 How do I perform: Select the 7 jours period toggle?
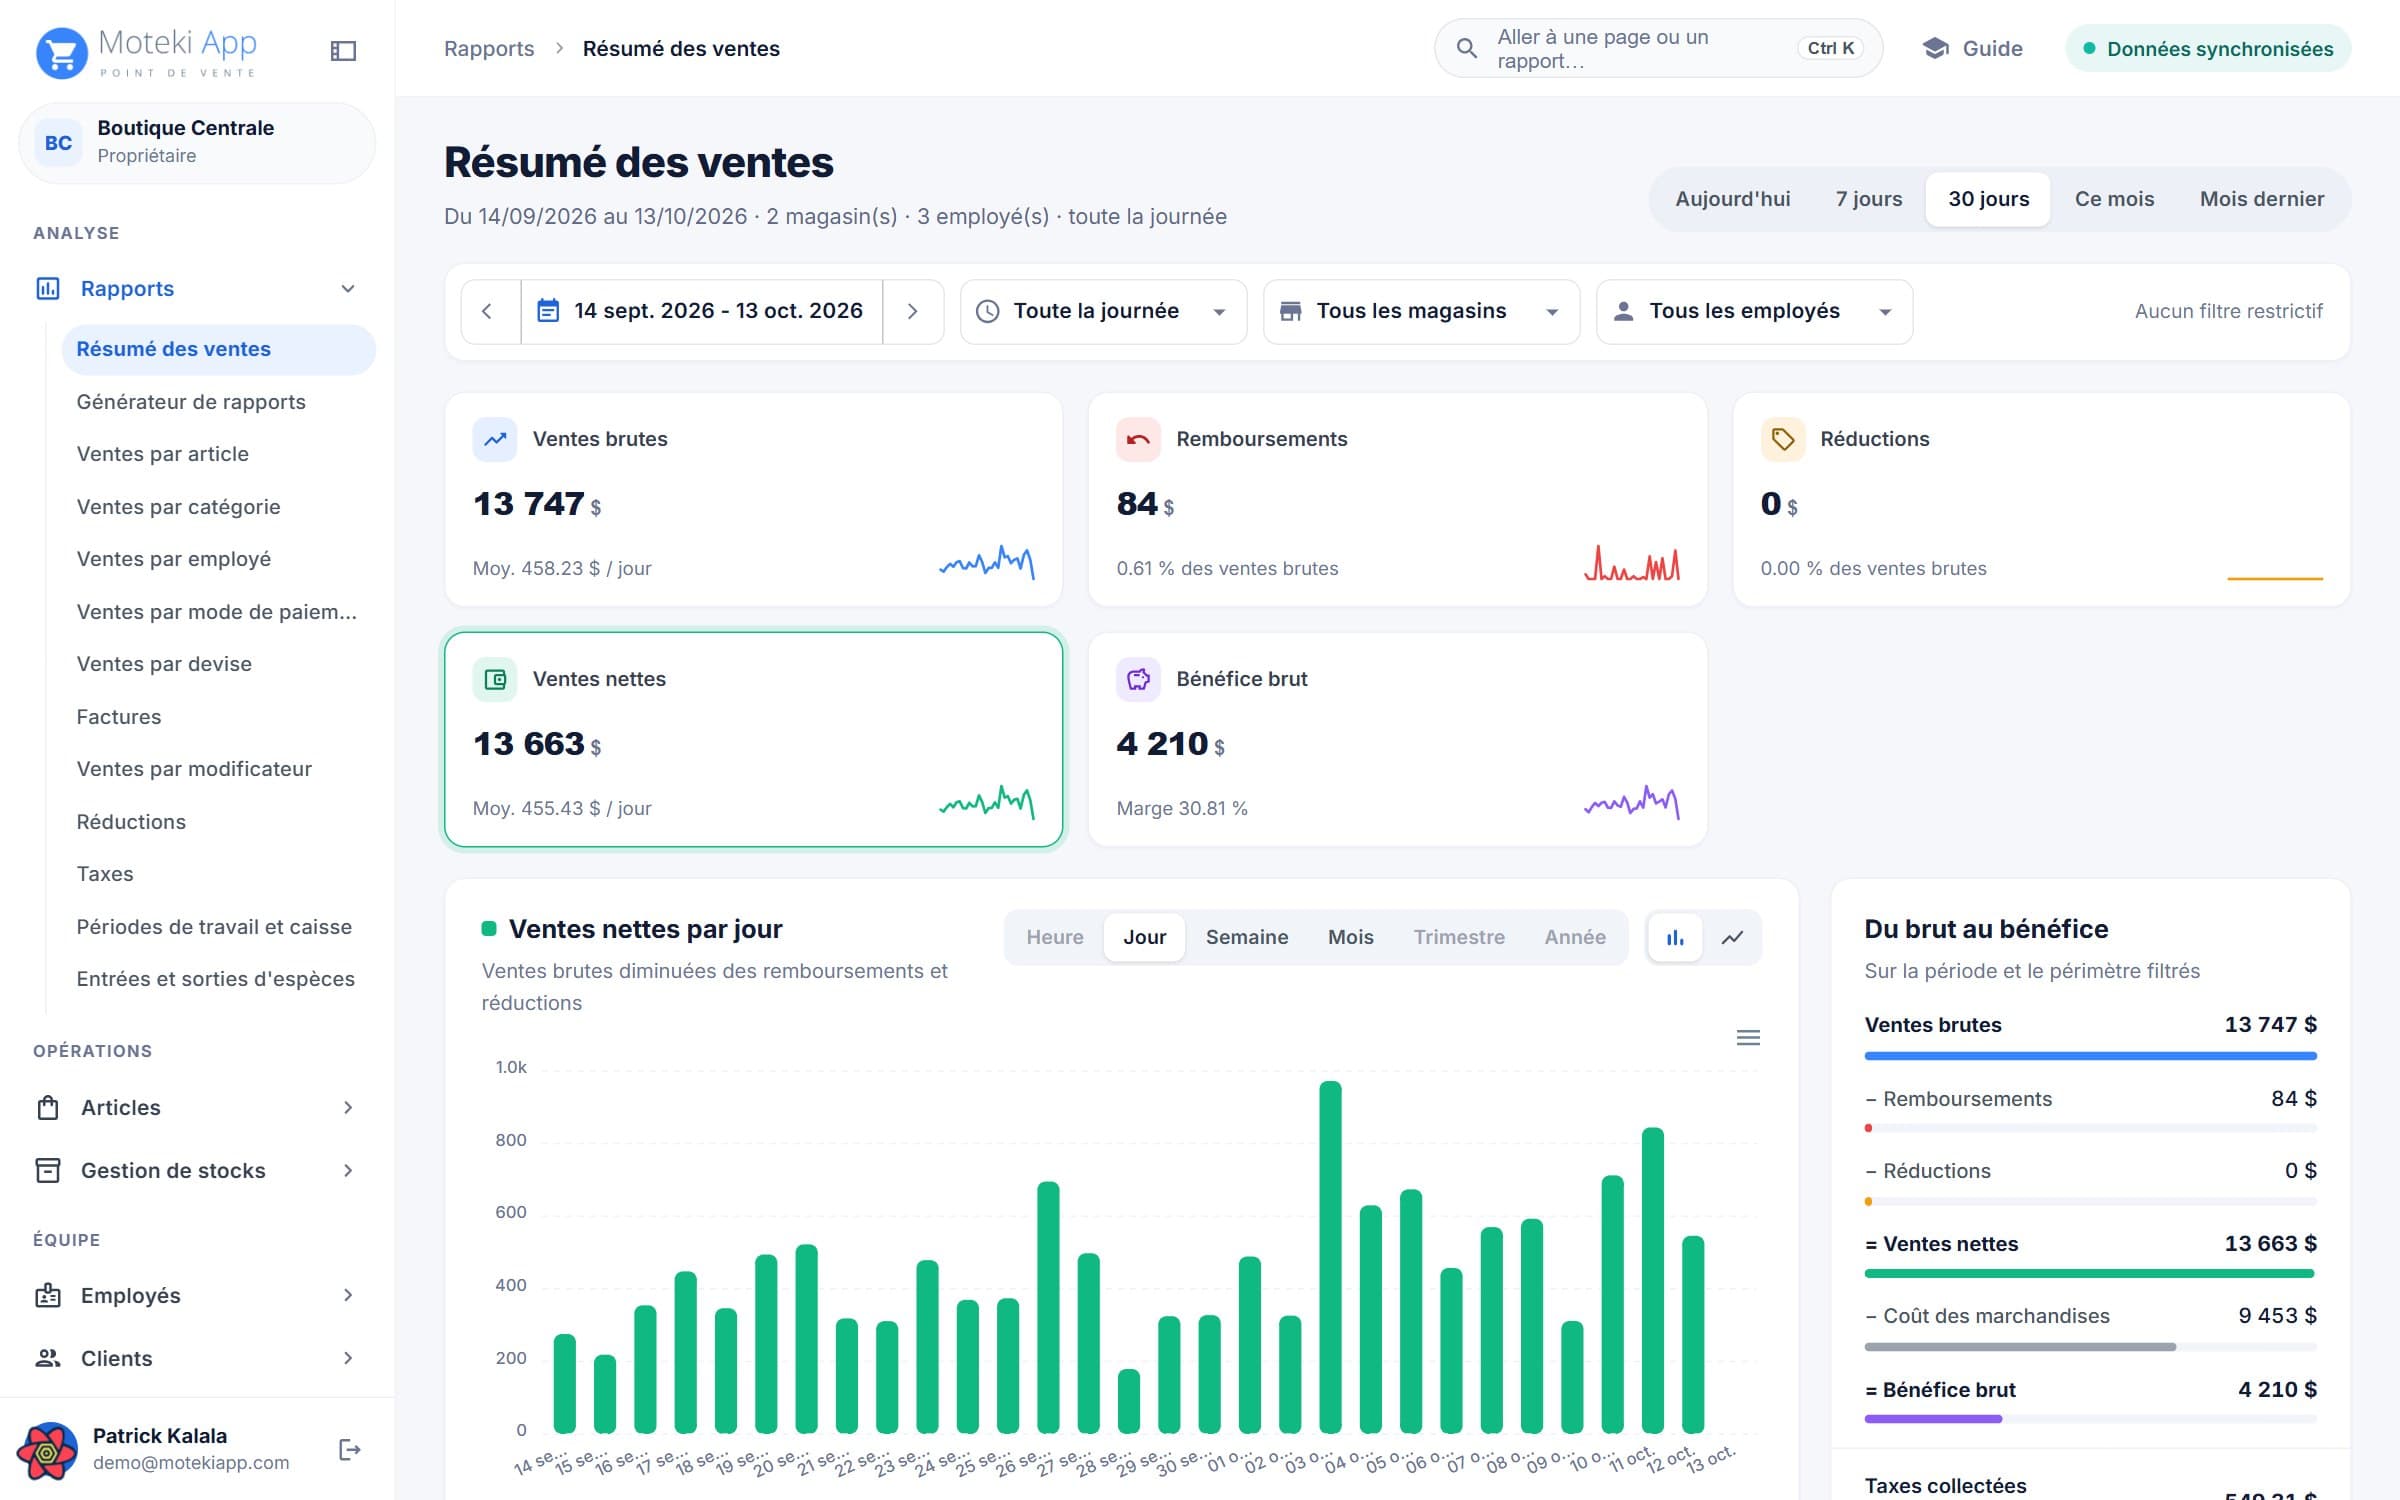pos(1869,199)
